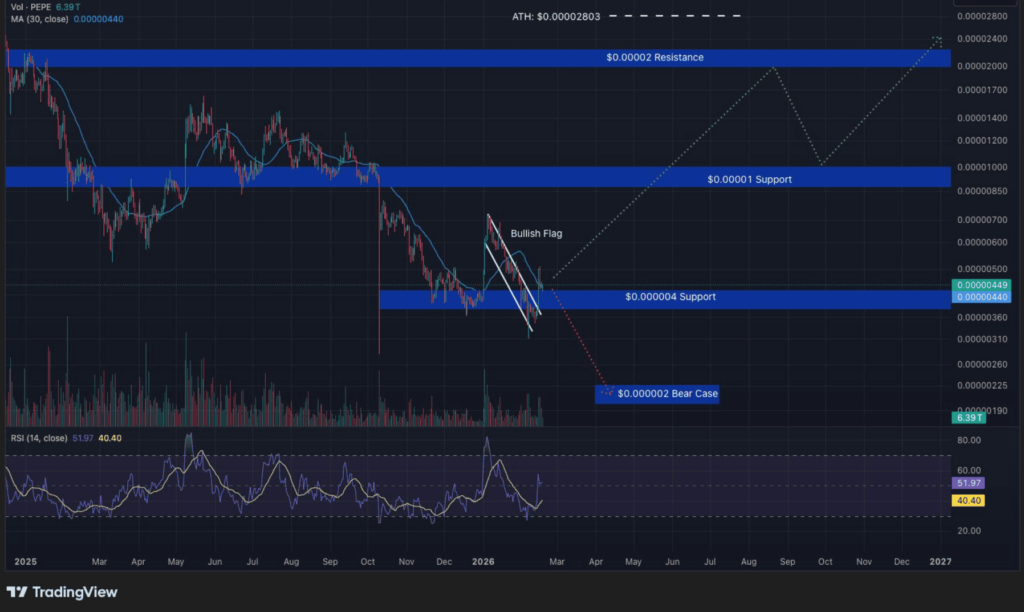
Task: Click the 0.00000700 price axis label
Action: [982, 219]
